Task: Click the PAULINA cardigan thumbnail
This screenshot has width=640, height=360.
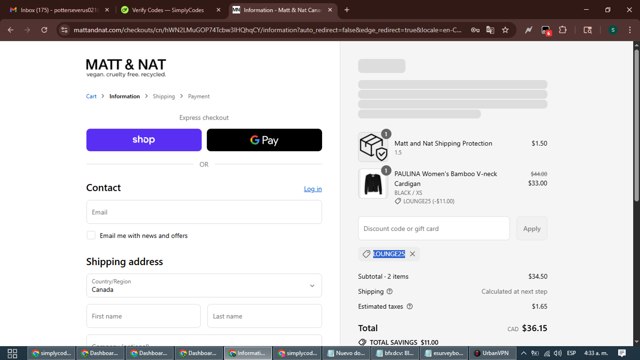Action: tap(373, 184)
